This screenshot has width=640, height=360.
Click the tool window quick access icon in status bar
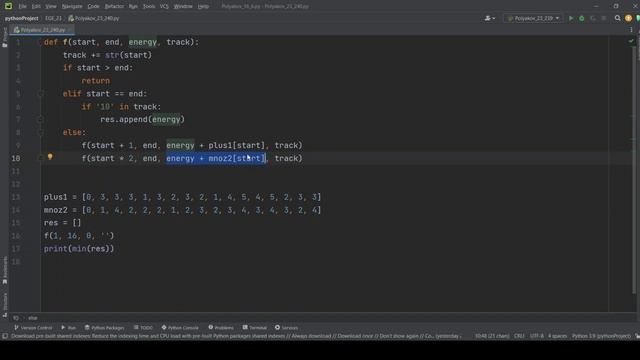coord(5,336)
